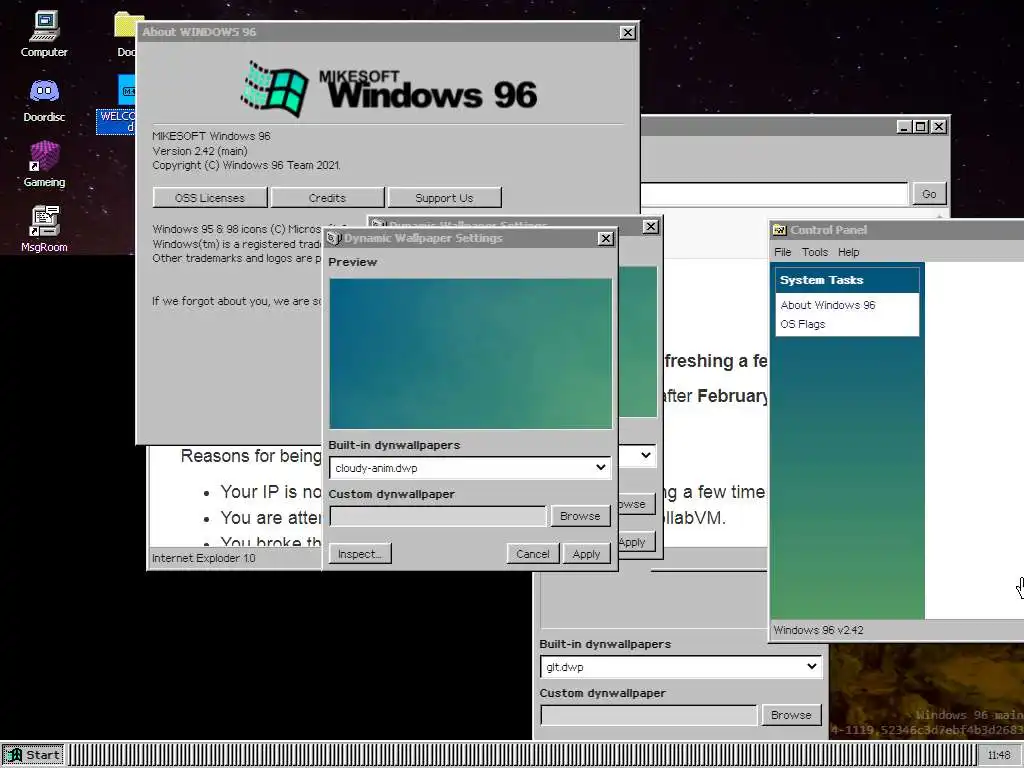The image size is (1024, 768).
Task: Click the Support Us button
Action: coord(444,197)
